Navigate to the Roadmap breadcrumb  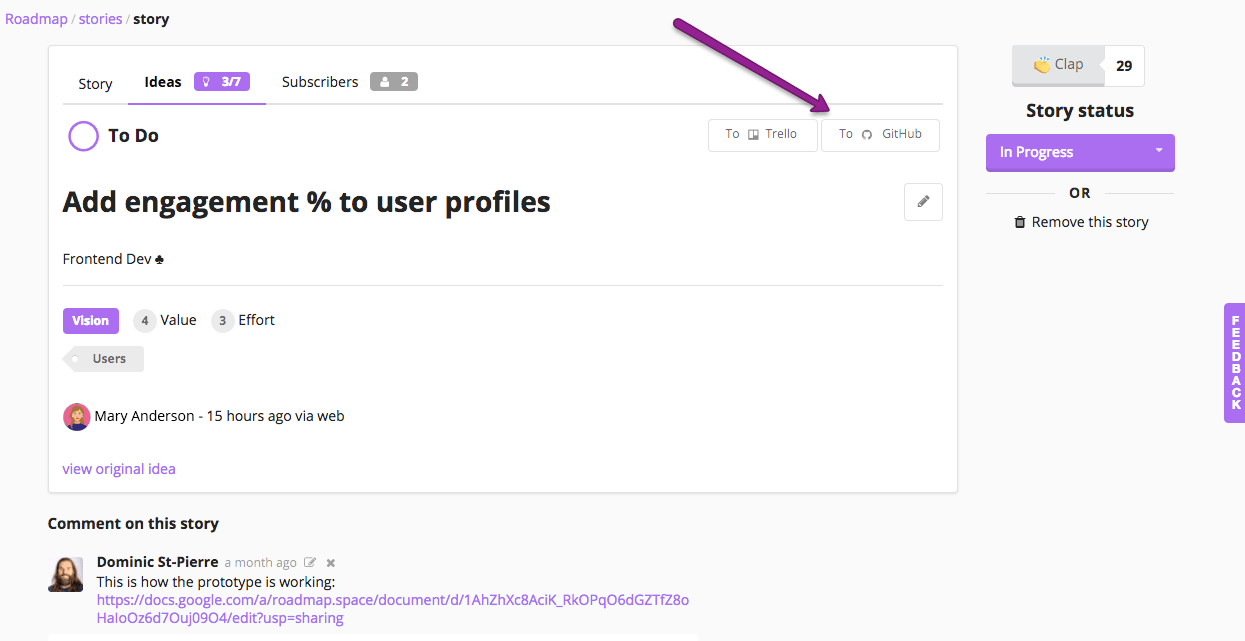36,18
